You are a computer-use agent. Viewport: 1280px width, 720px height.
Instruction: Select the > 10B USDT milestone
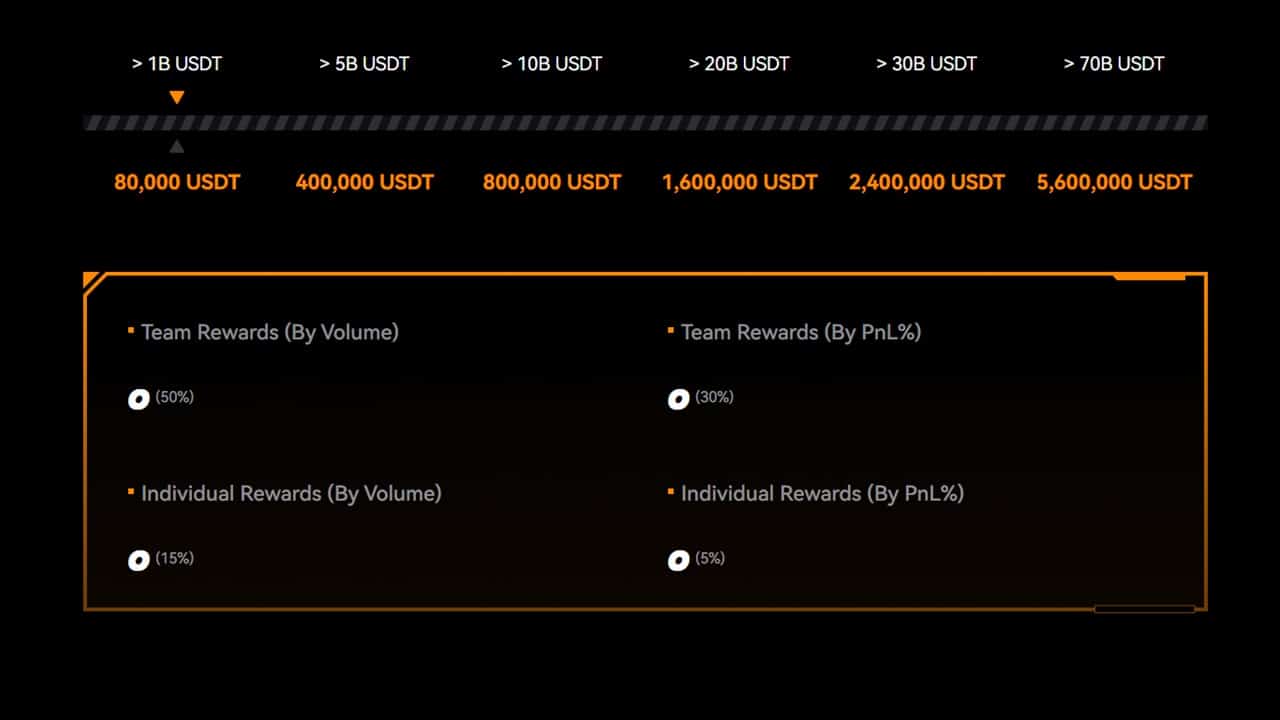coord(552,64)
